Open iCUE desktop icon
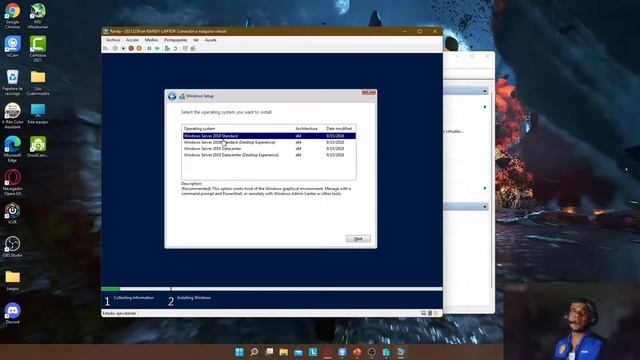Viewport: 640px width, 360px height. pos(12,213)
